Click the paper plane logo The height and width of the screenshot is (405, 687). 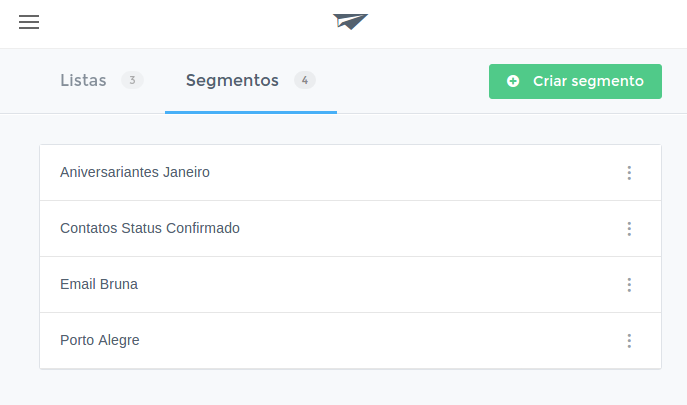click(x=350, y=21)
